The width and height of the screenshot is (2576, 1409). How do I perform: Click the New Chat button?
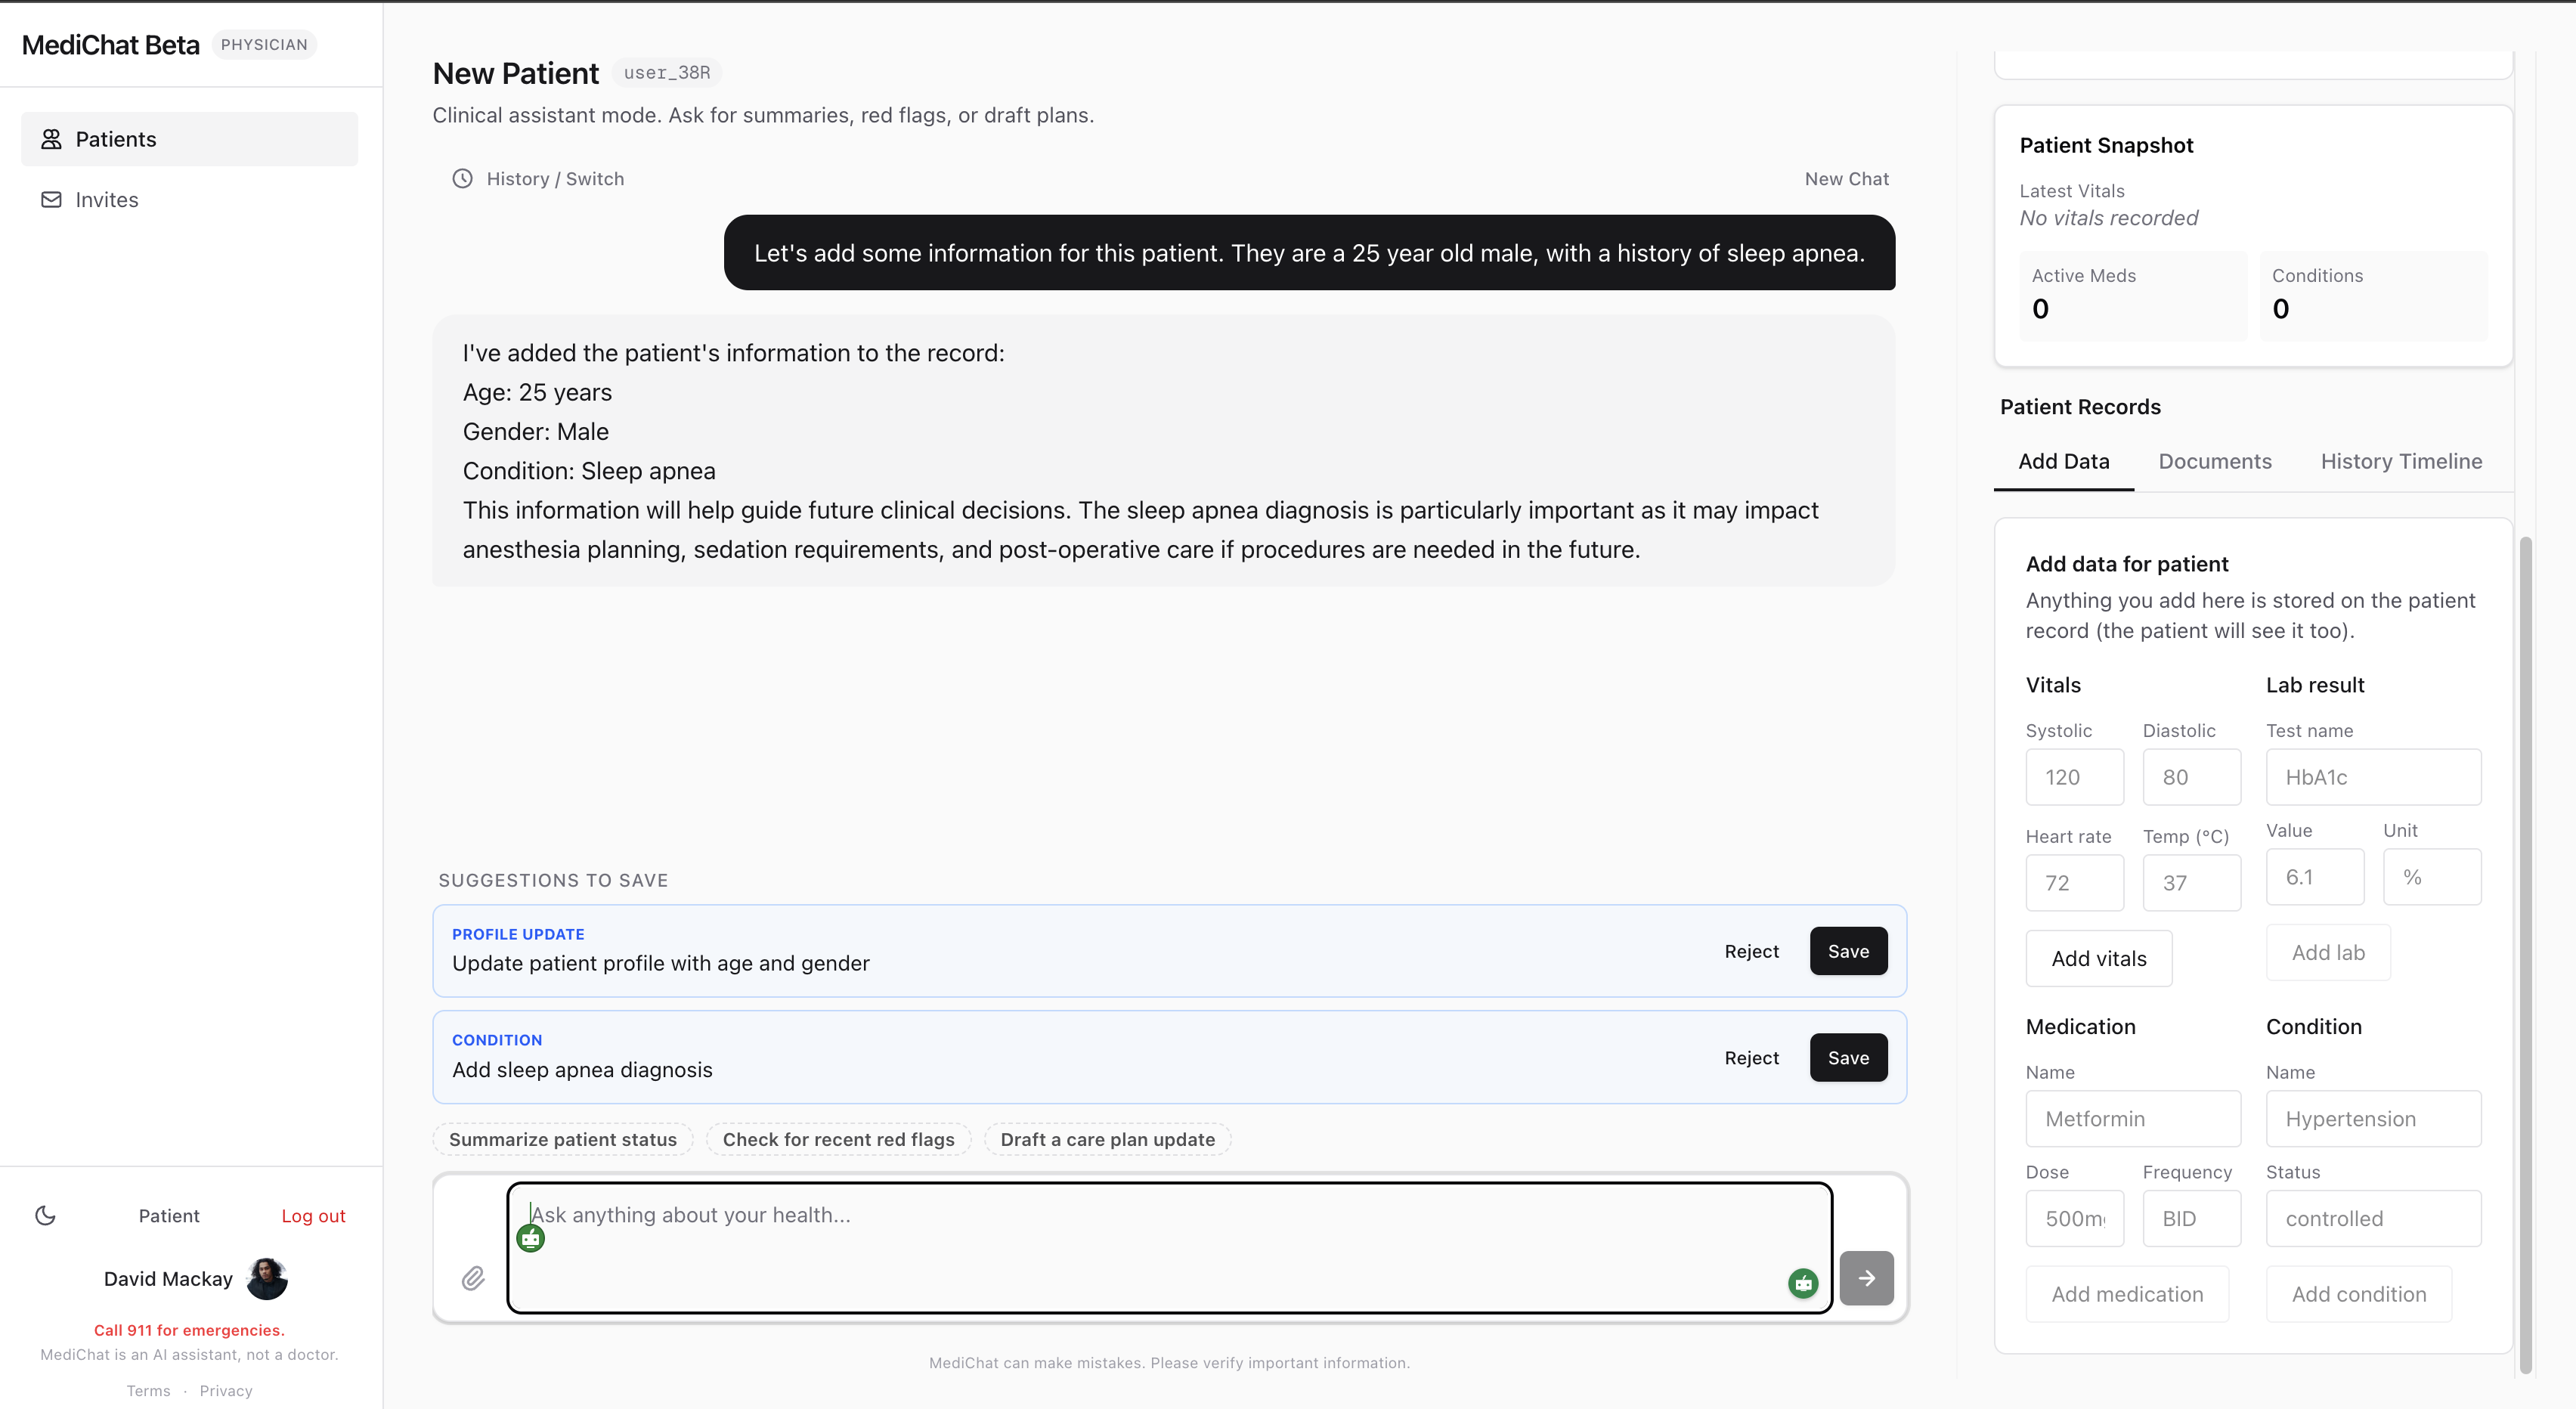pos(1846,179)
